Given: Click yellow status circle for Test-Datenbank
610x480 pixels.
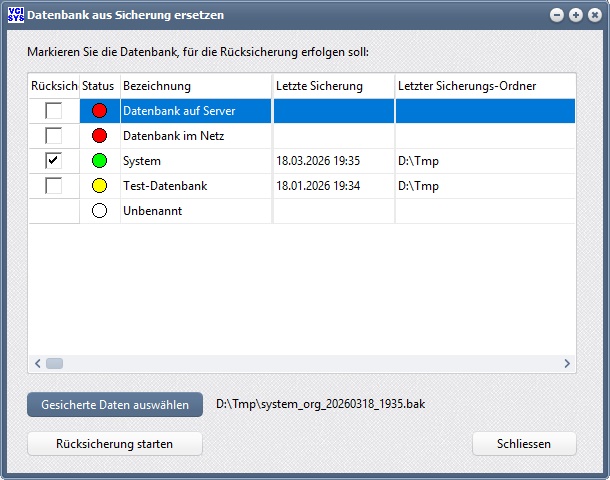Looking at the screenshot, I should [x=99, y=185].
